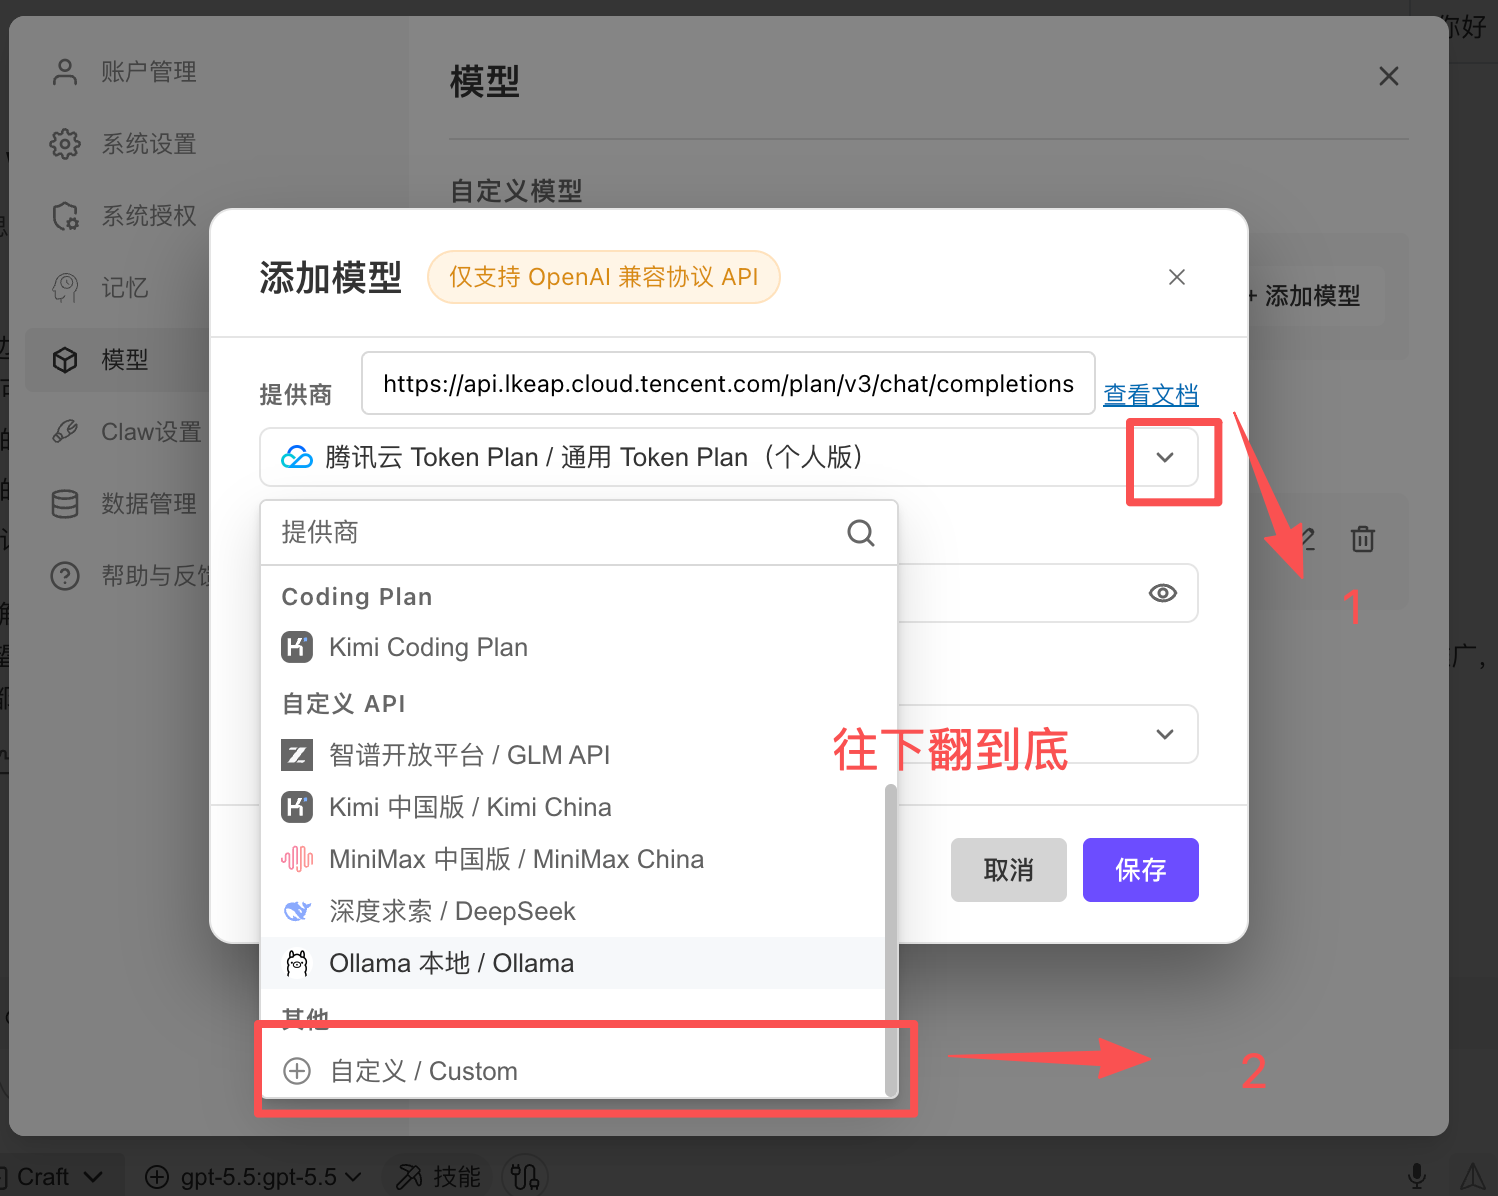Select Ollama 本地 / Ollama provider
Viewport: 1498px width, 1196px height.
click(573, 963)
